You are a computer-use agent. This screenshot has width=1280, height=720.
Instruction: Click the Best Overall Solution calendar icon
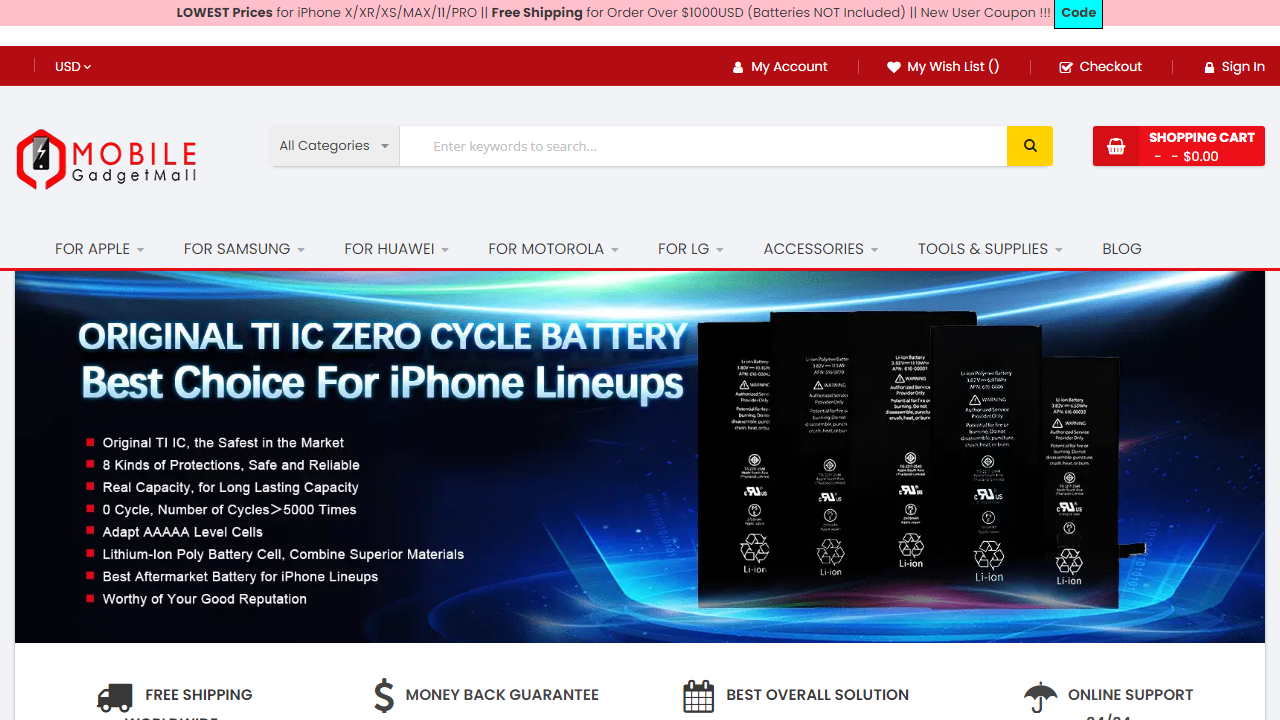698,696
